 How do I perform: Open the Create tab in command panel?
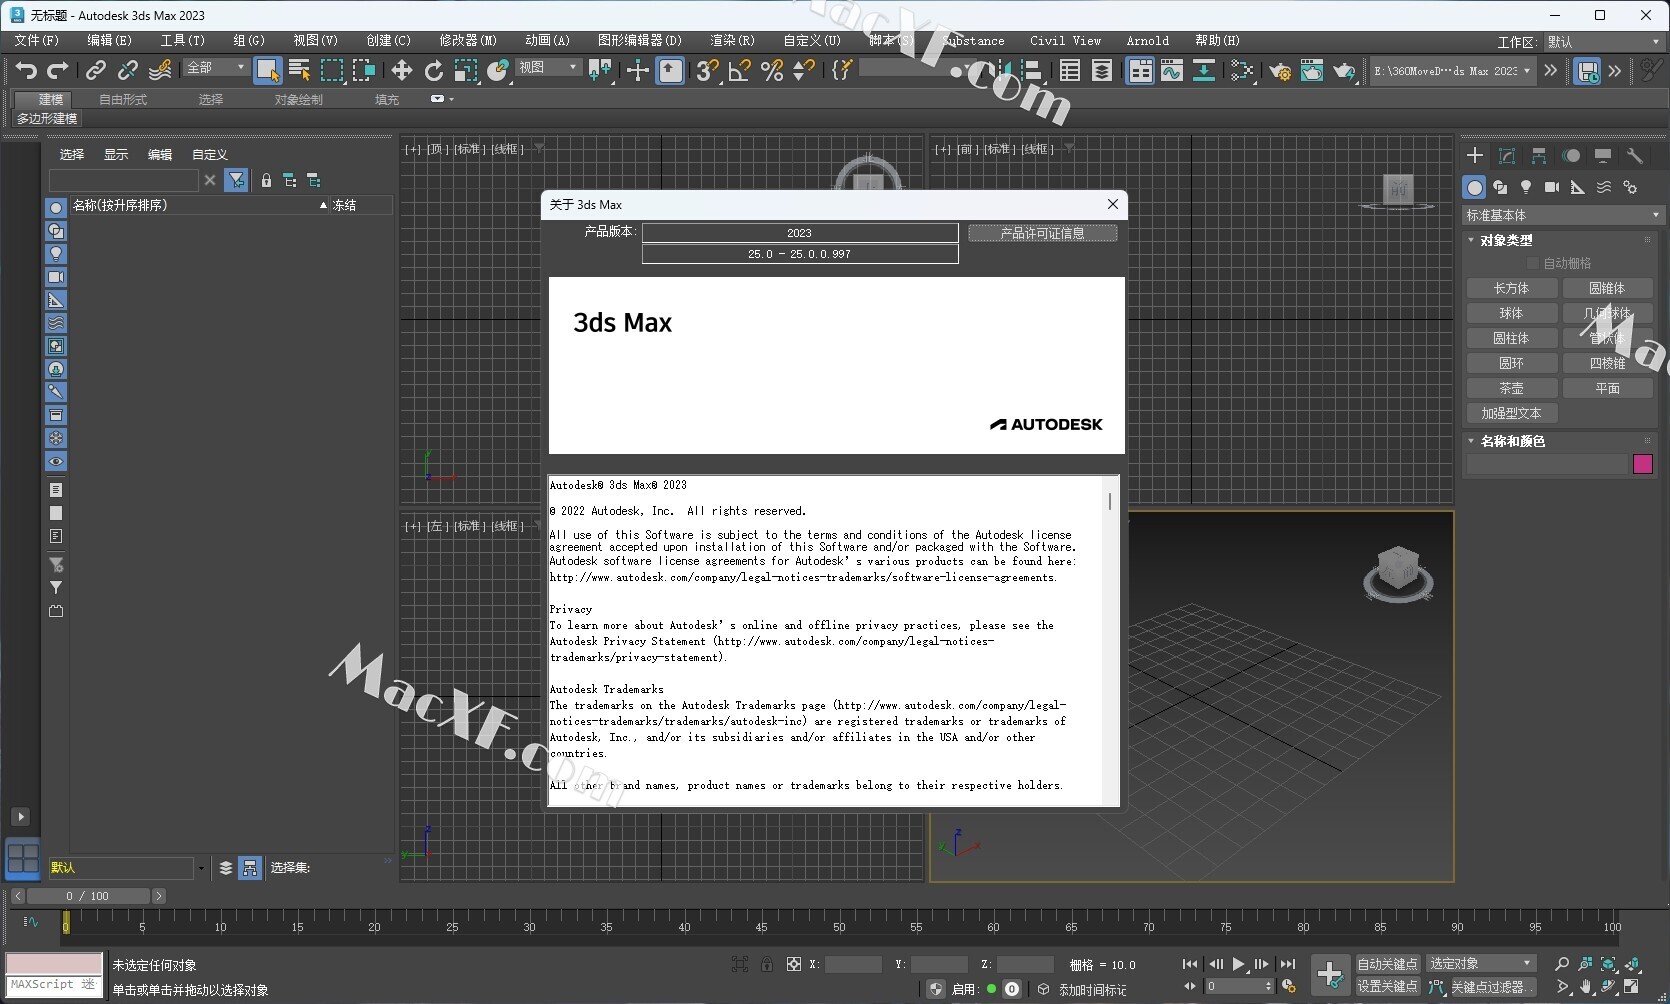pyautogui.click(x=1475, y=156)
